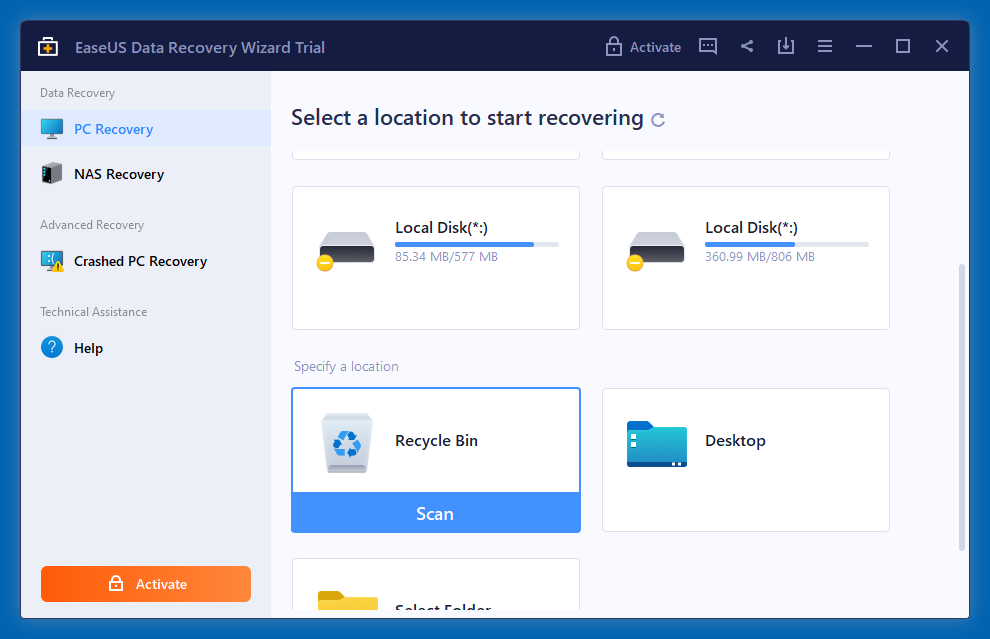Open Help in Technical Assistance
The height and width of the screenshot is (639, 990).
click(146, 348)
